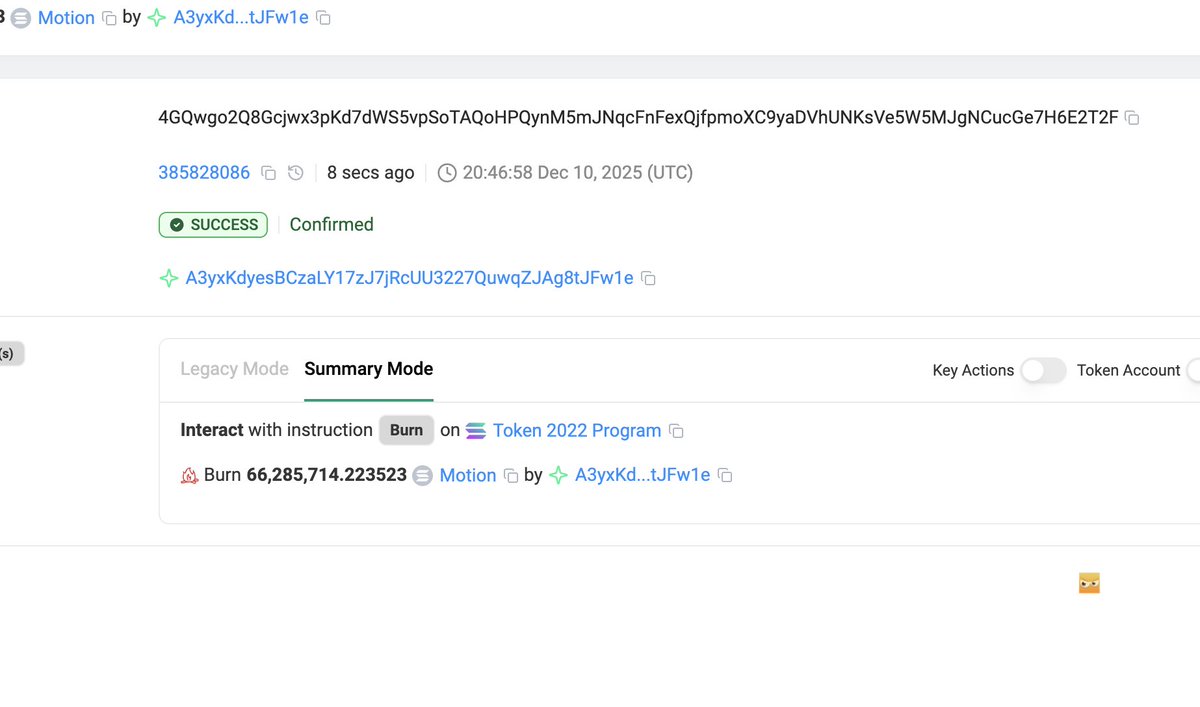Open A3yxKd...tJFw1e link in Burn row
Image resolution: width=1200 pixels, height=707 pixels.
(x=643, y=476)
